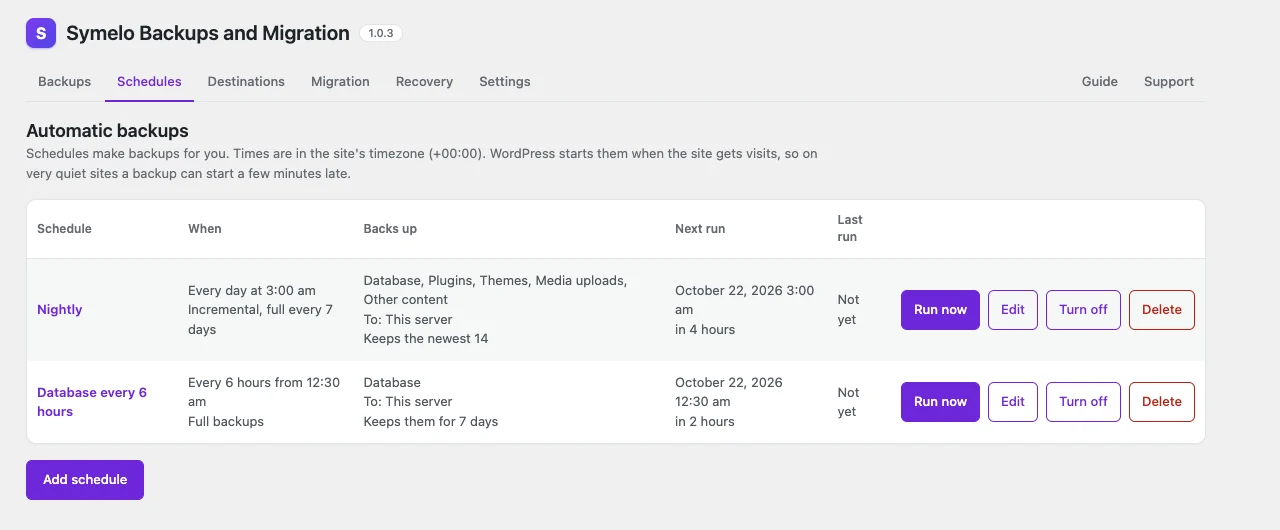
Task: Click the Symelo Backups and Migration title
Action: (x=208, y=33)
